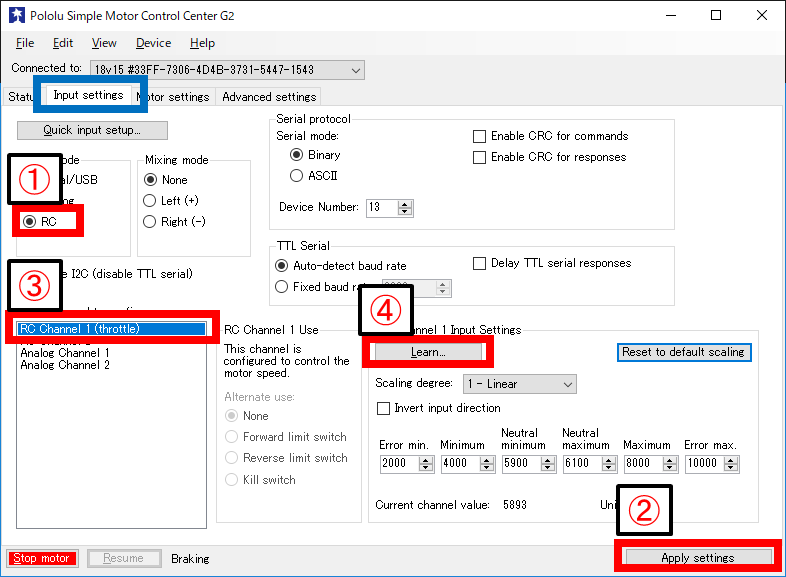This screenshot has height=577, width=786.
Task: Click the Error min. value field
Action: (400, 463)
